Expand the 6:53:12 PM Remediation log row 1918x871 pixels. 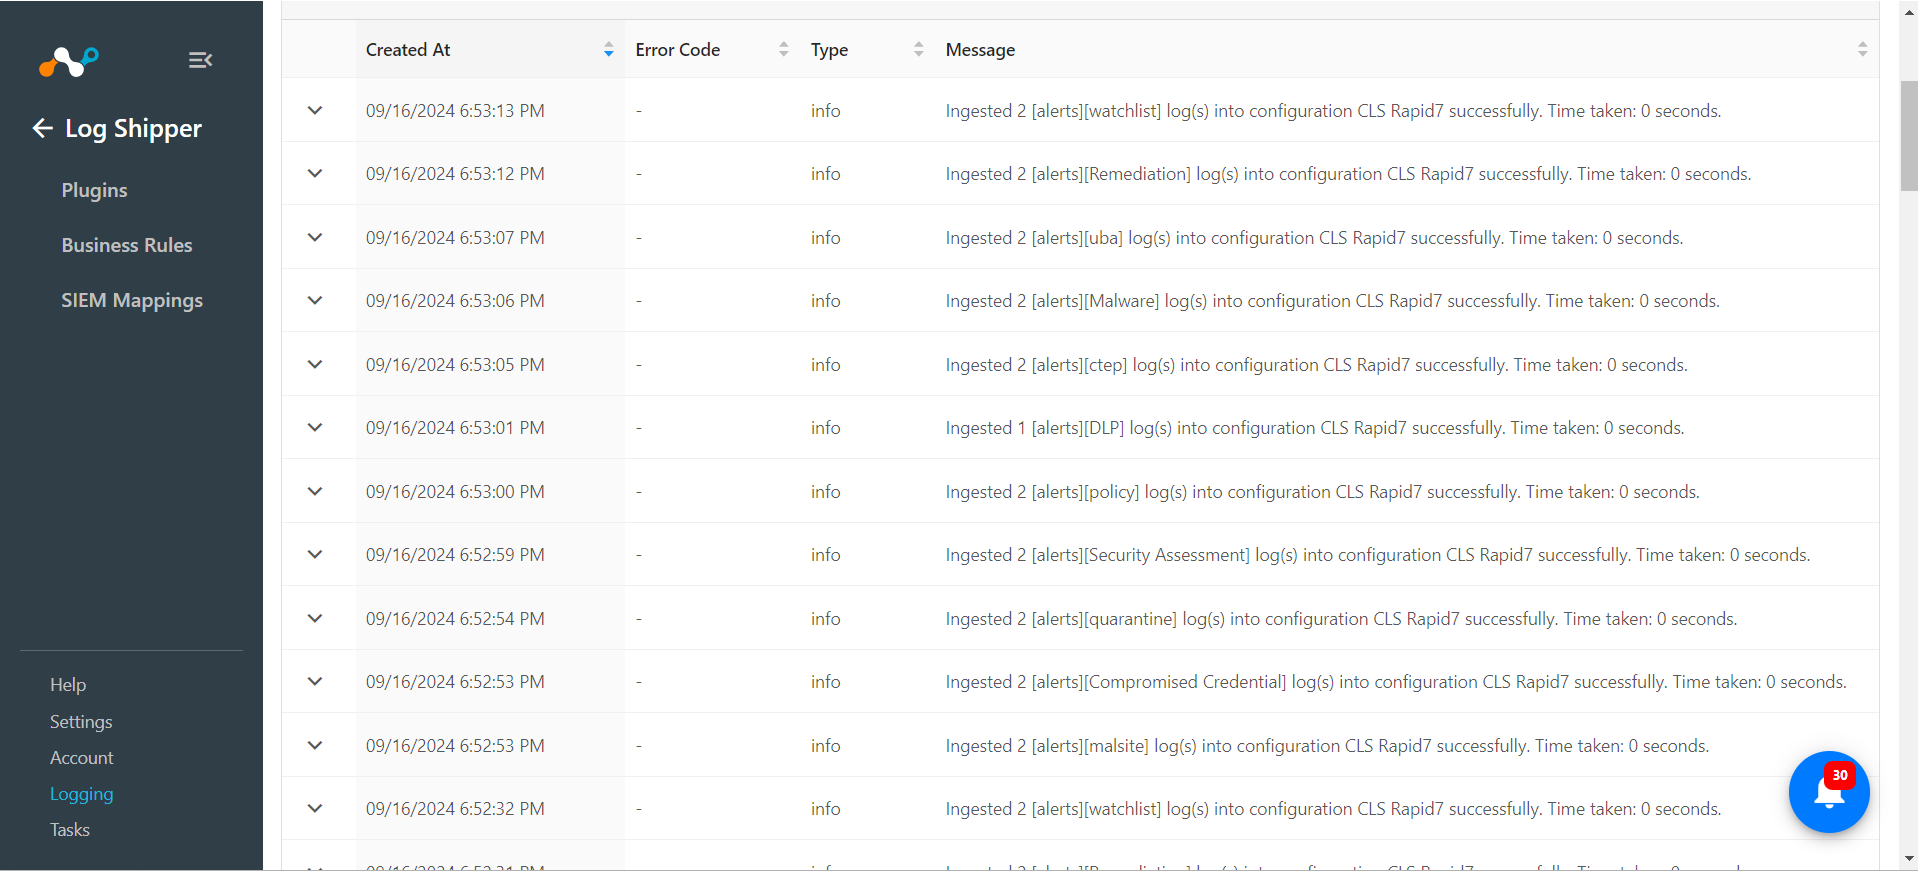point(315,173)
